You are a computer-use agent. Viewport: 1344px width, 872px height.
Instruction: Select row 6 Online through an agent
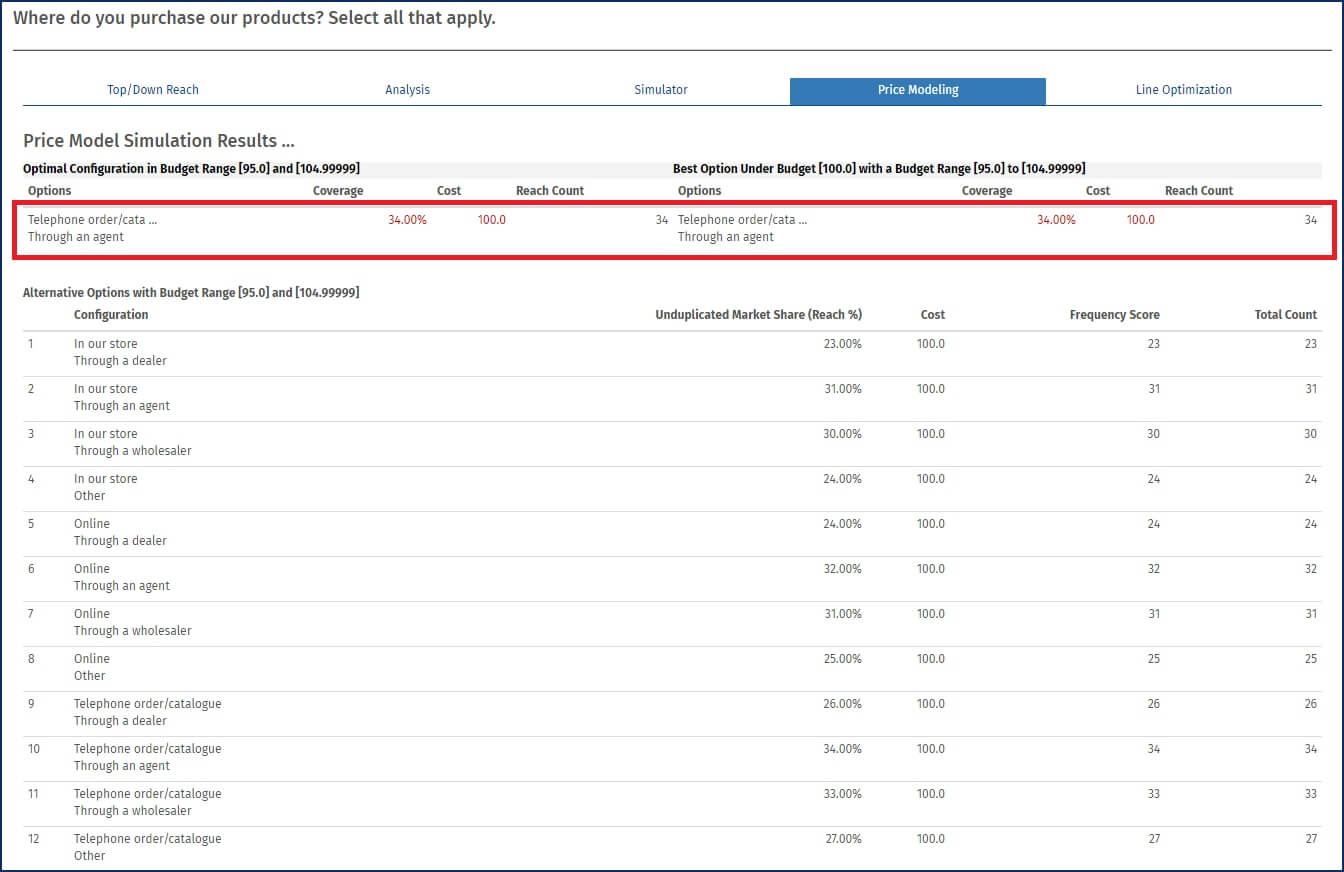(121, 577)
